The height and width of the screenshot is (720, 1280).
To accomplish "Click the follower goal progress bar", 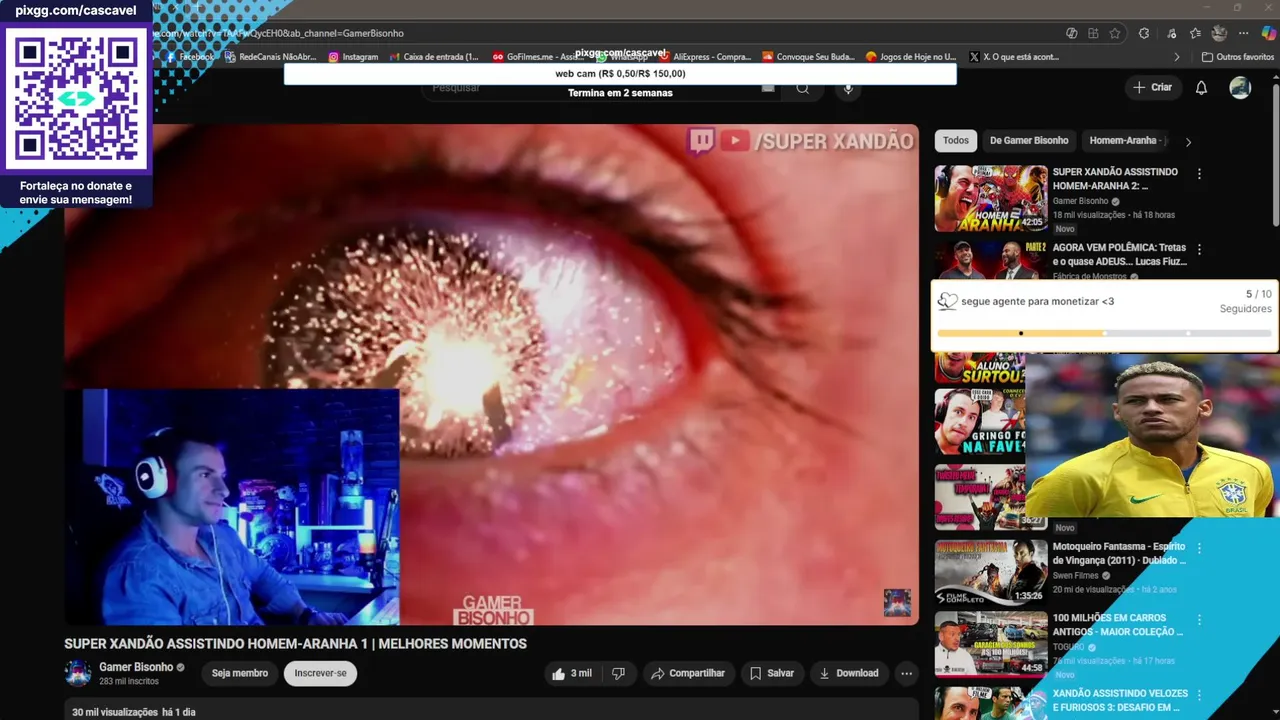I will [1105, 333].
